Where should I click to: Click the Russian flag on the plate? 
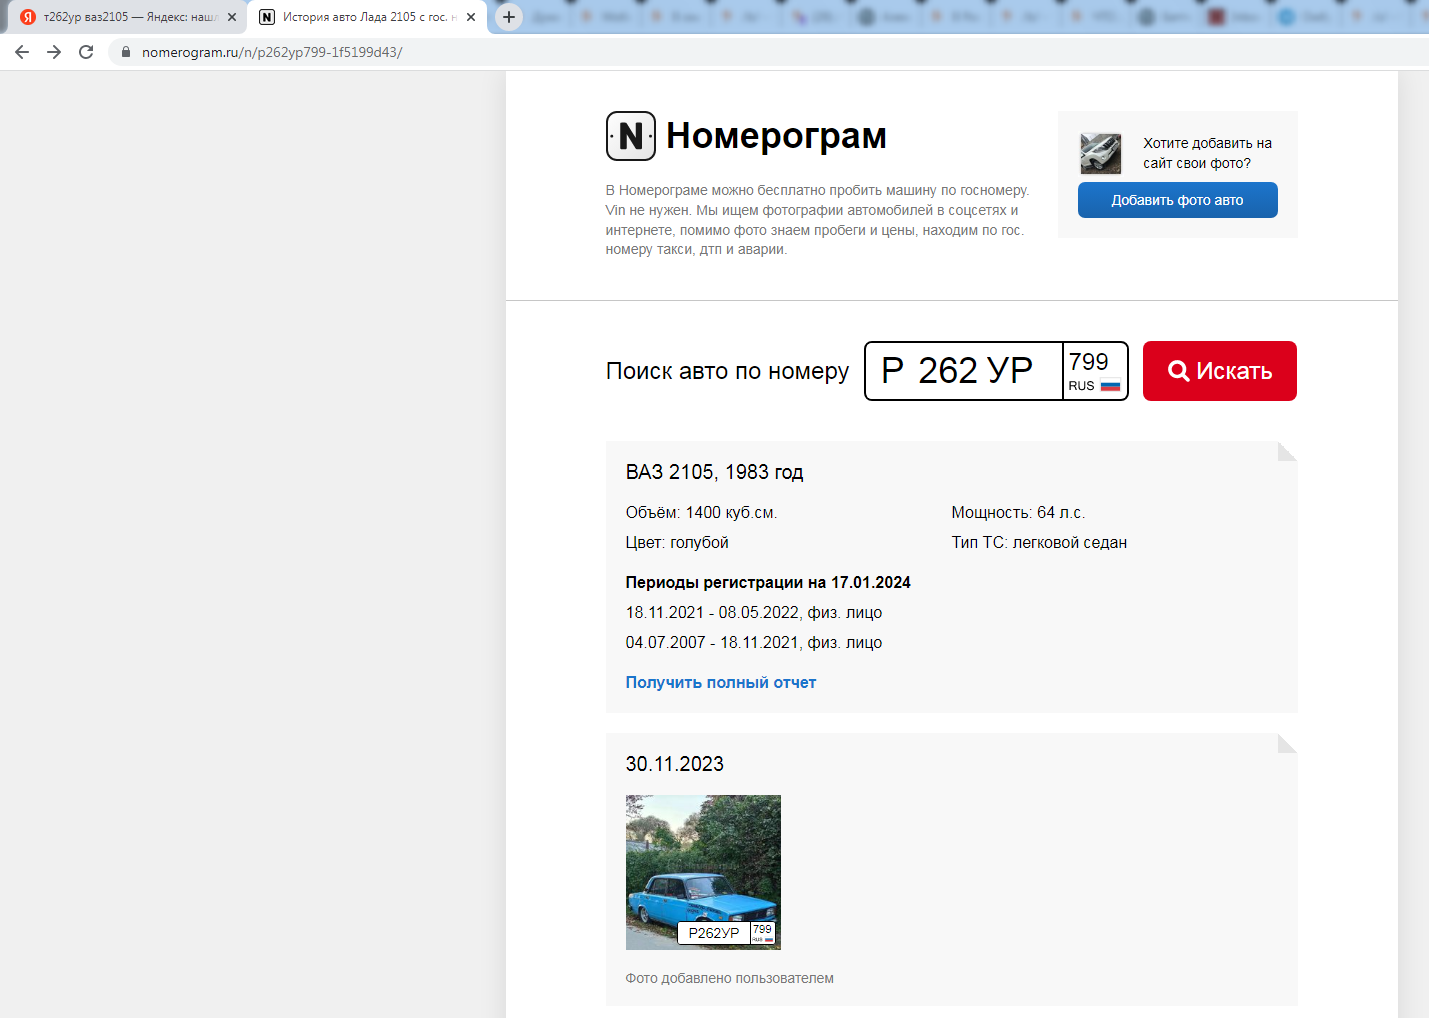(1110, 386)
